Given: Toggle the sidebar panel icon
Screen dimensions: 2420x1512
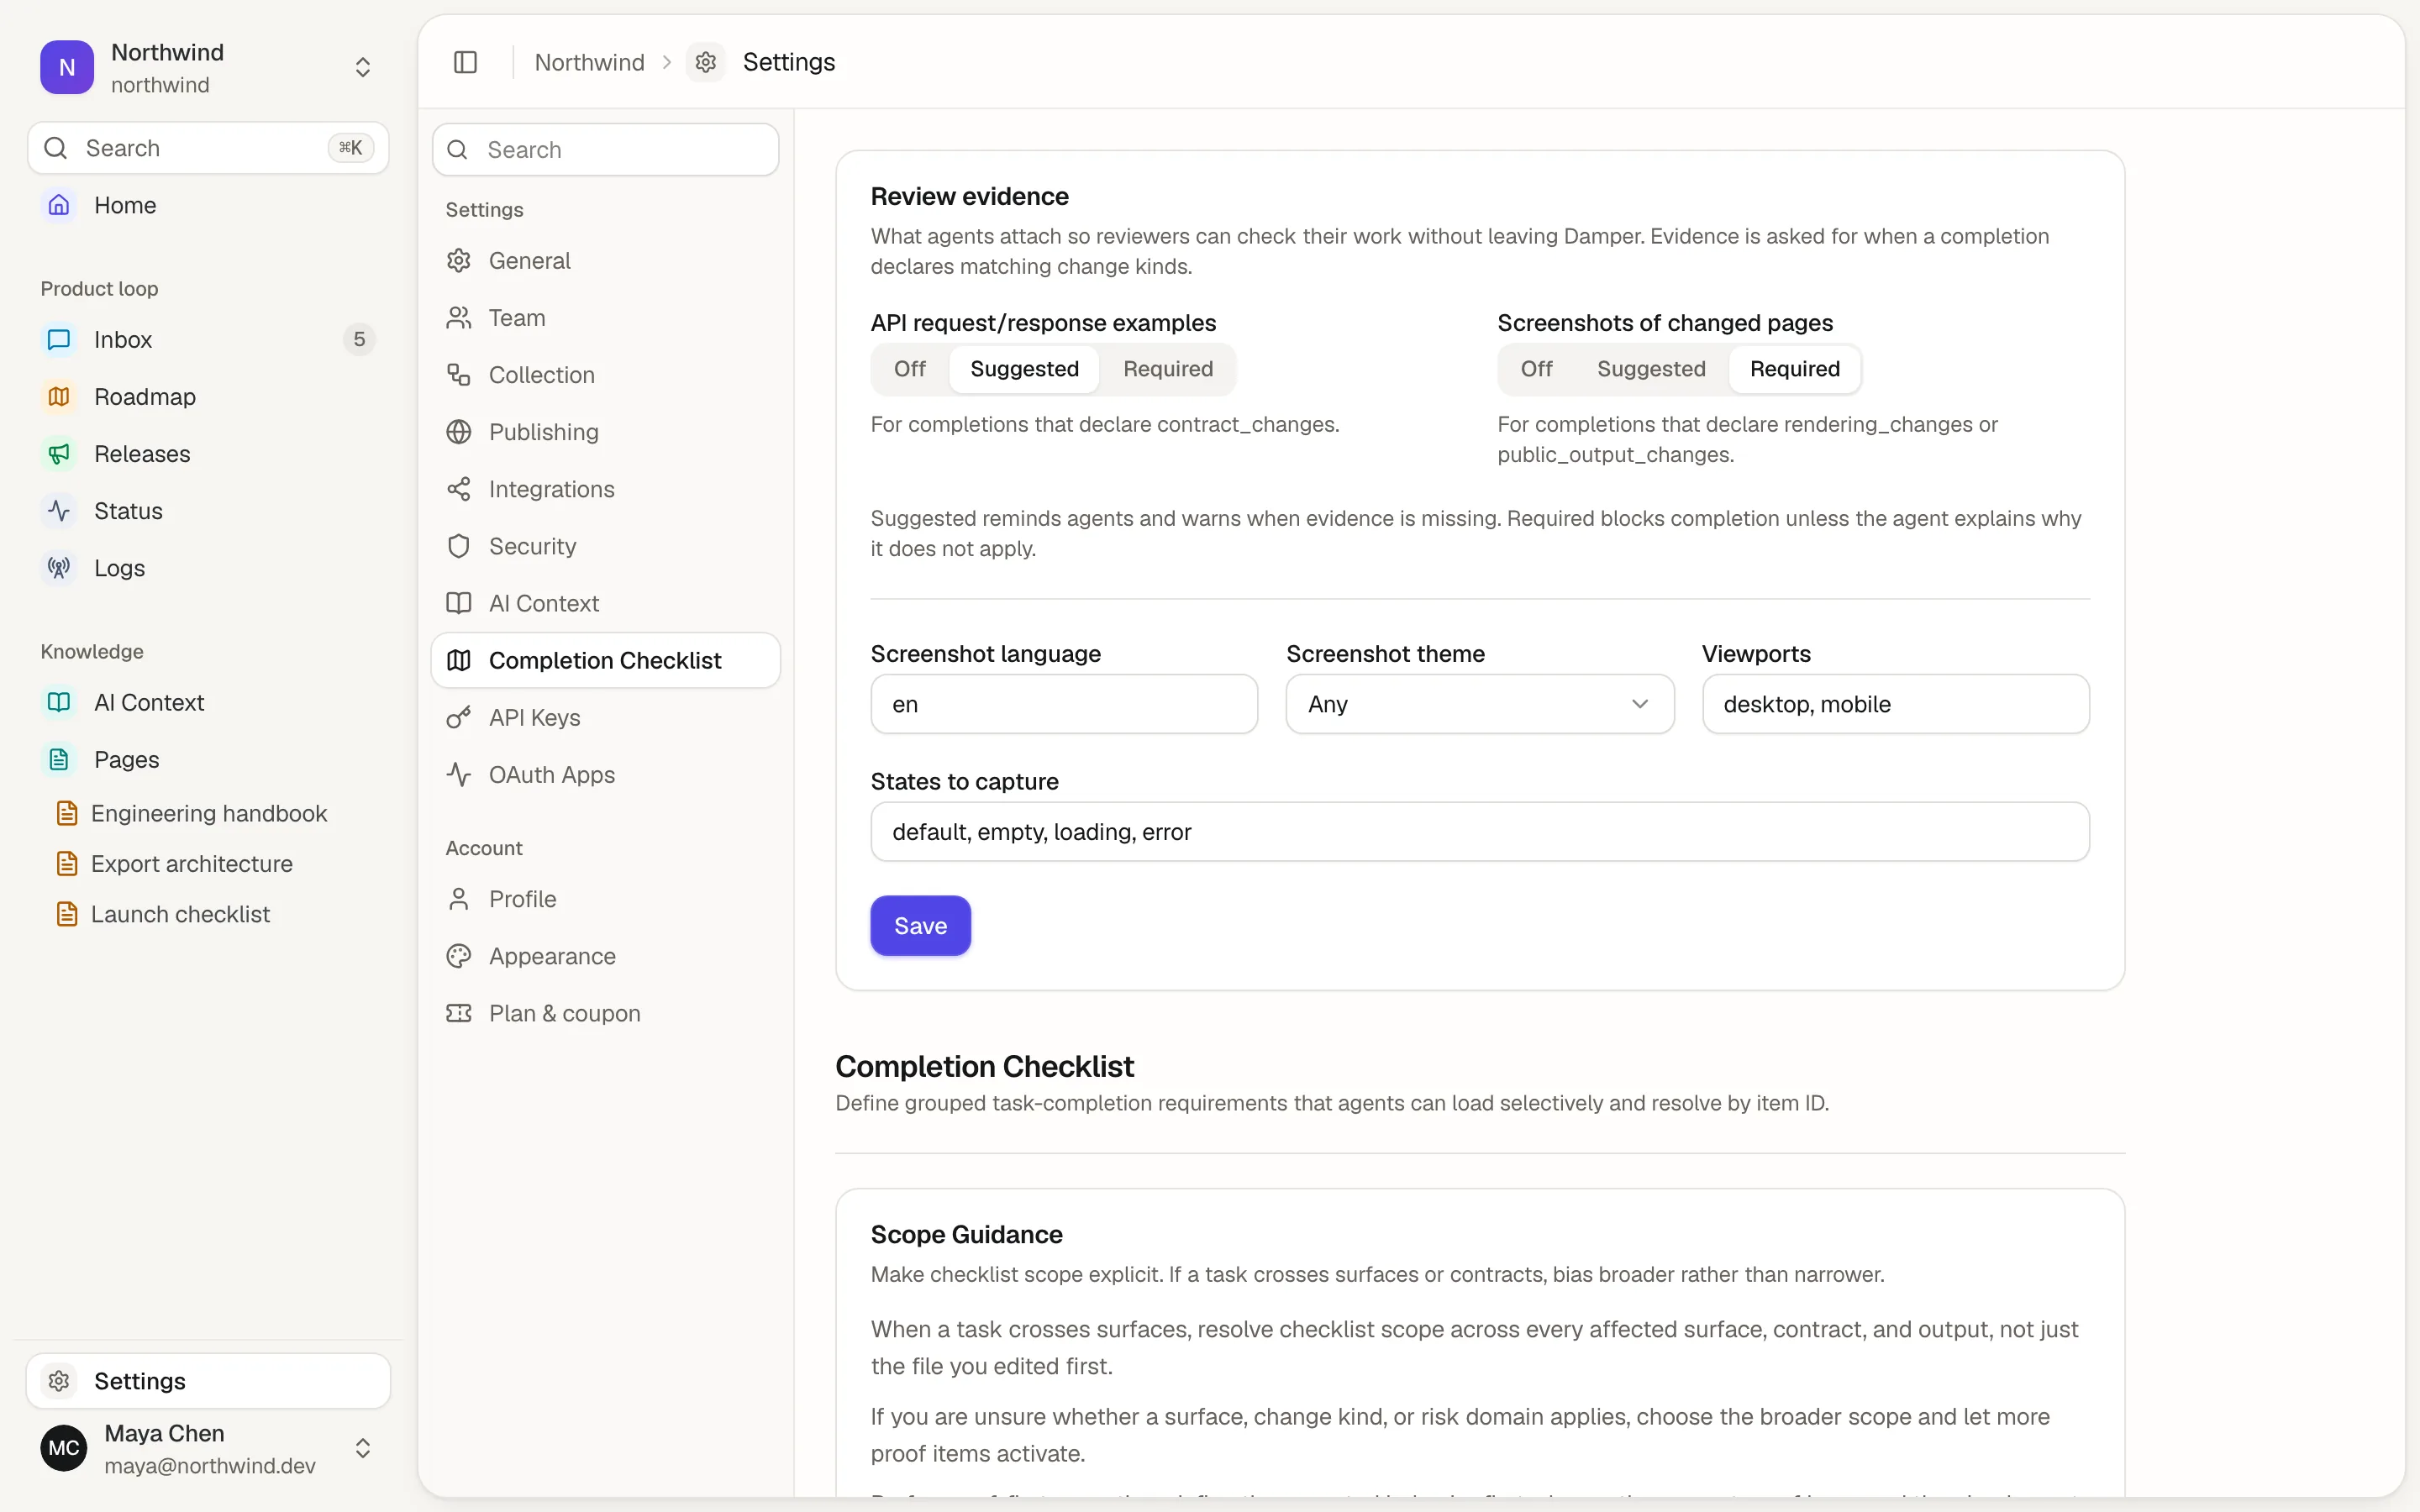Looking at the screenshot, I should pos(465,62).
